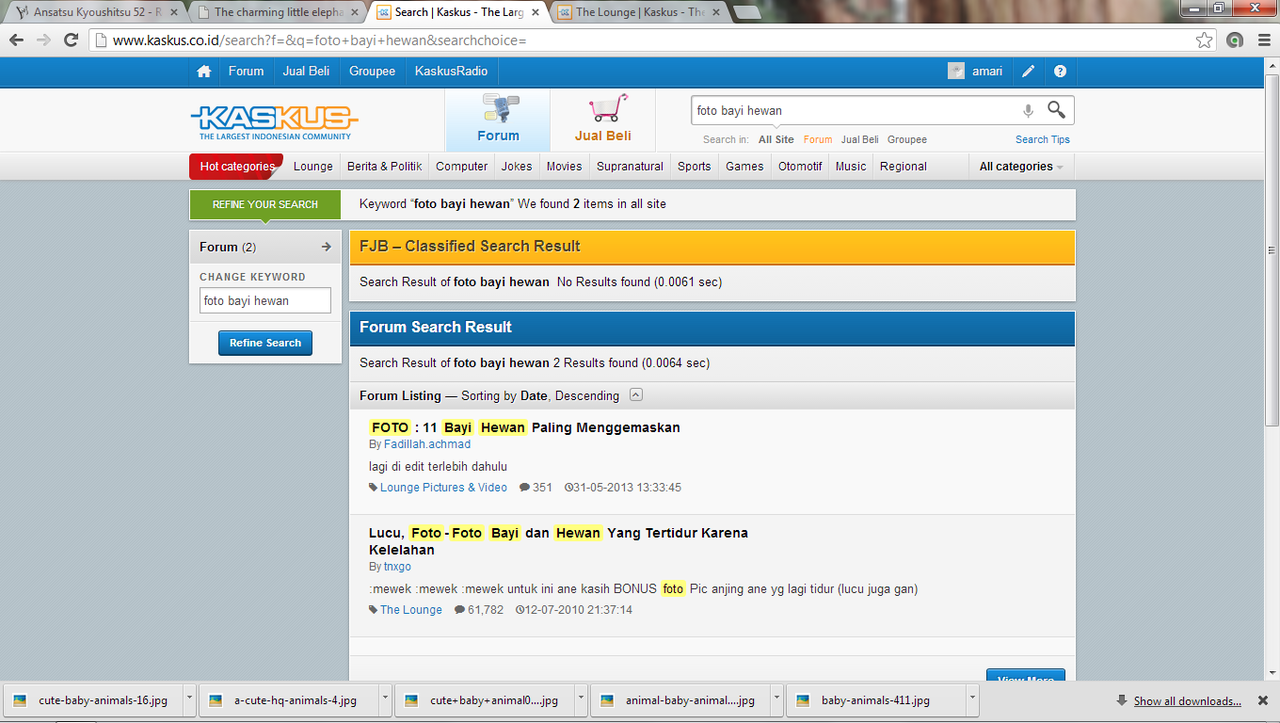The height and width of the screenshot is (723, 1280).
Task: Close the Search Kaskus tab
Action: pos(534,12)
